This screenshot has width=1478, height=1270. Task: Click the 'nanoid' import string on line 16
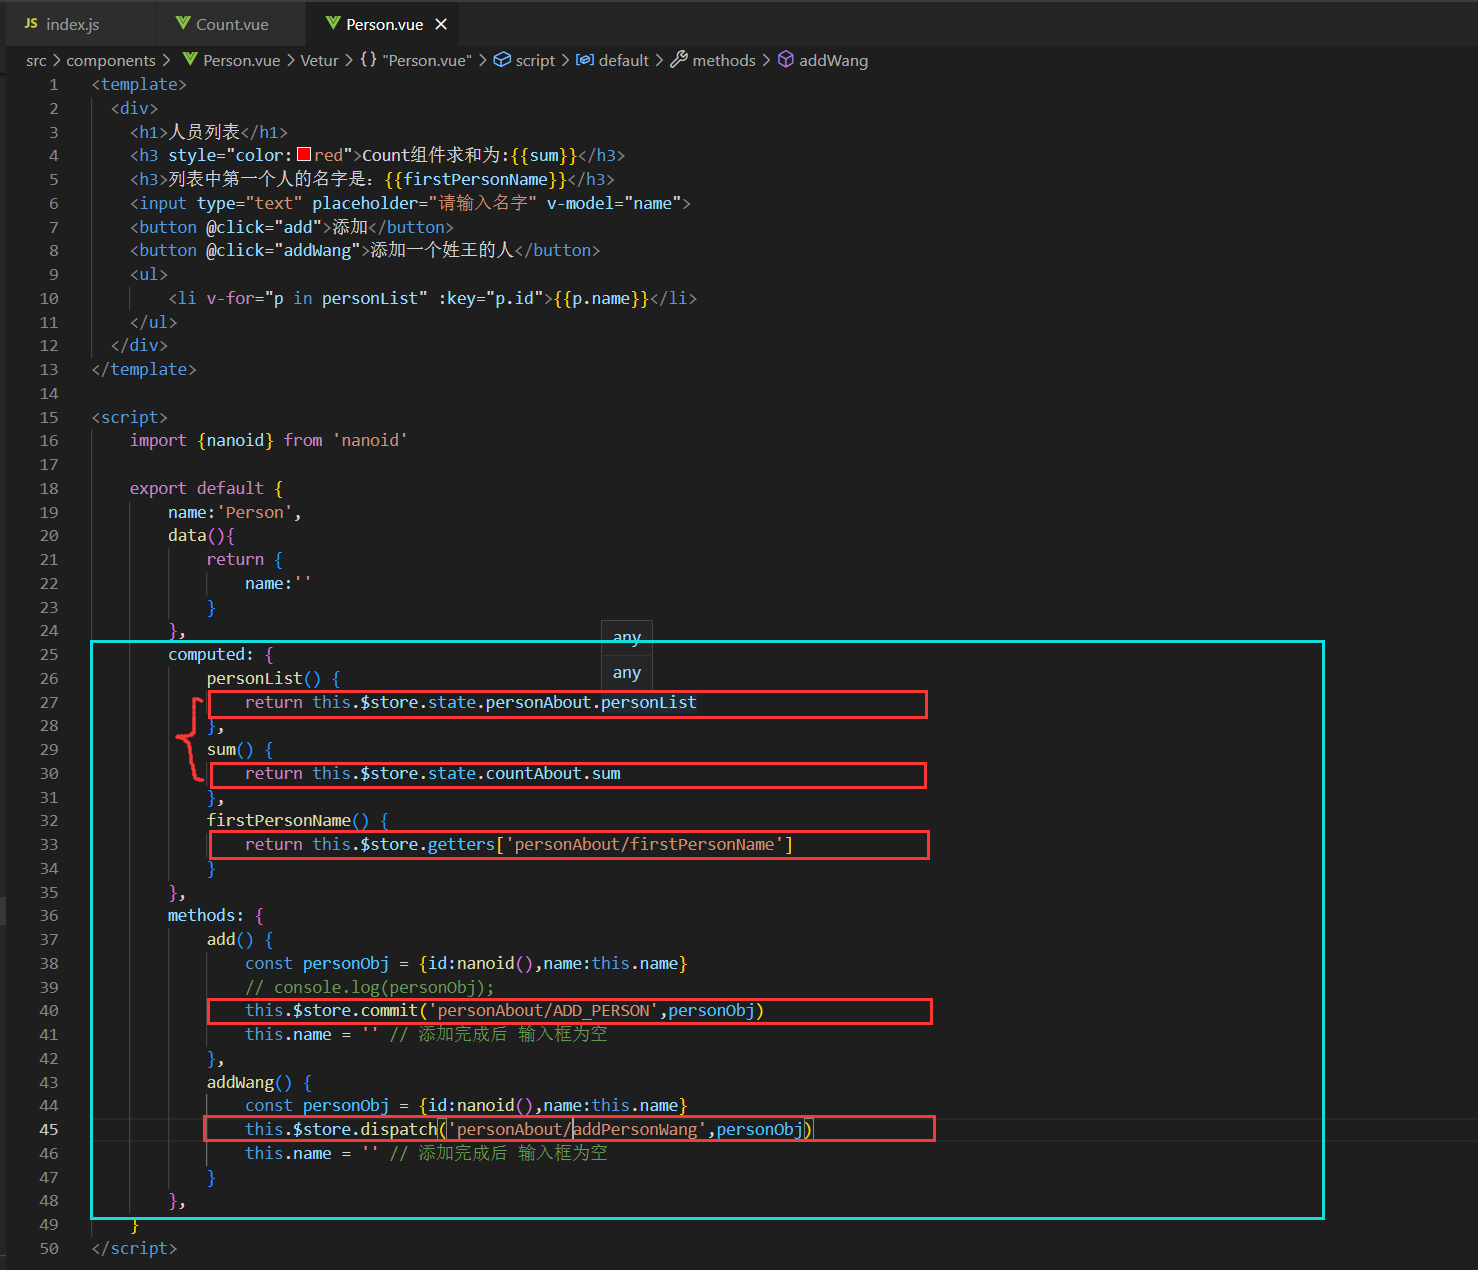[370, 441]
